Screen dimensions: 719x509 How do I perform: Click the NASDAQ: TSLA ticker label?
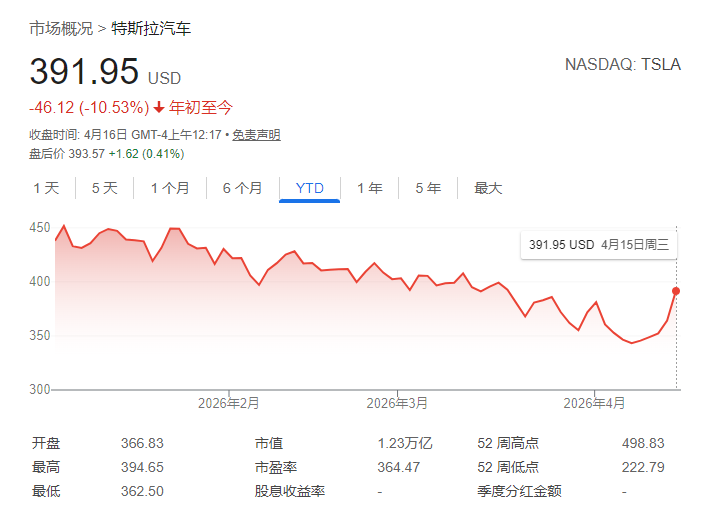click(622, 65)
